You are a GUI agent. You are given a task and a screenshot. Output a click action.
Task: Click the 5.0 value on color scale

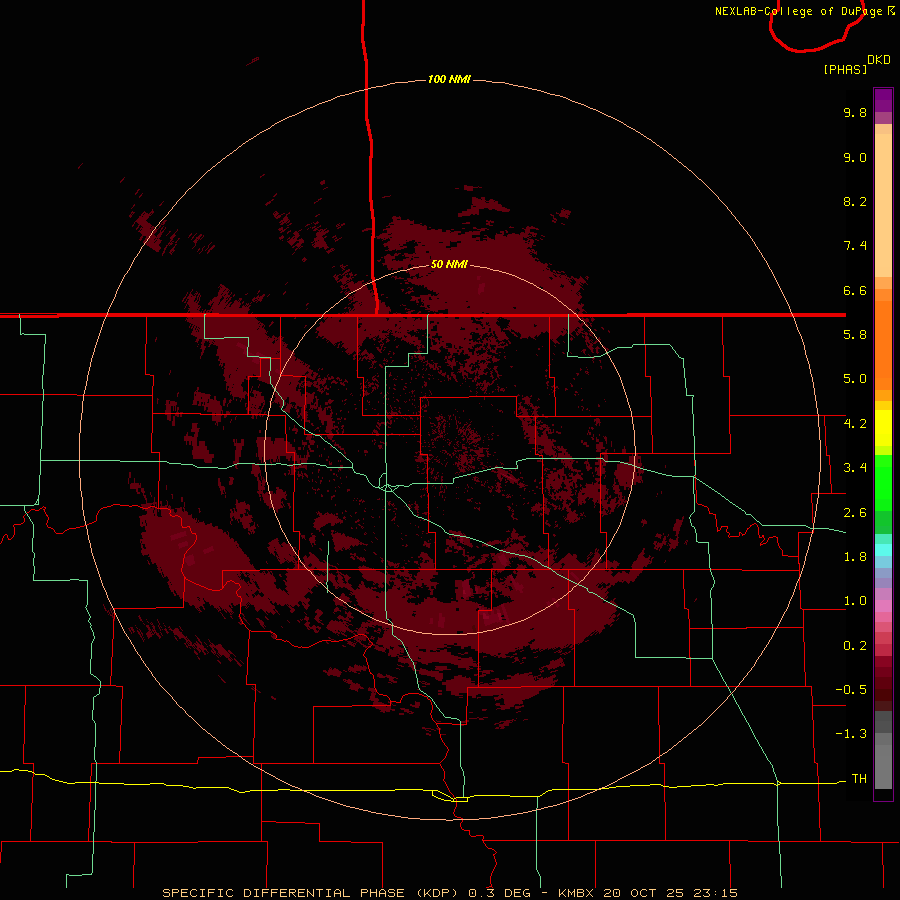855,379
